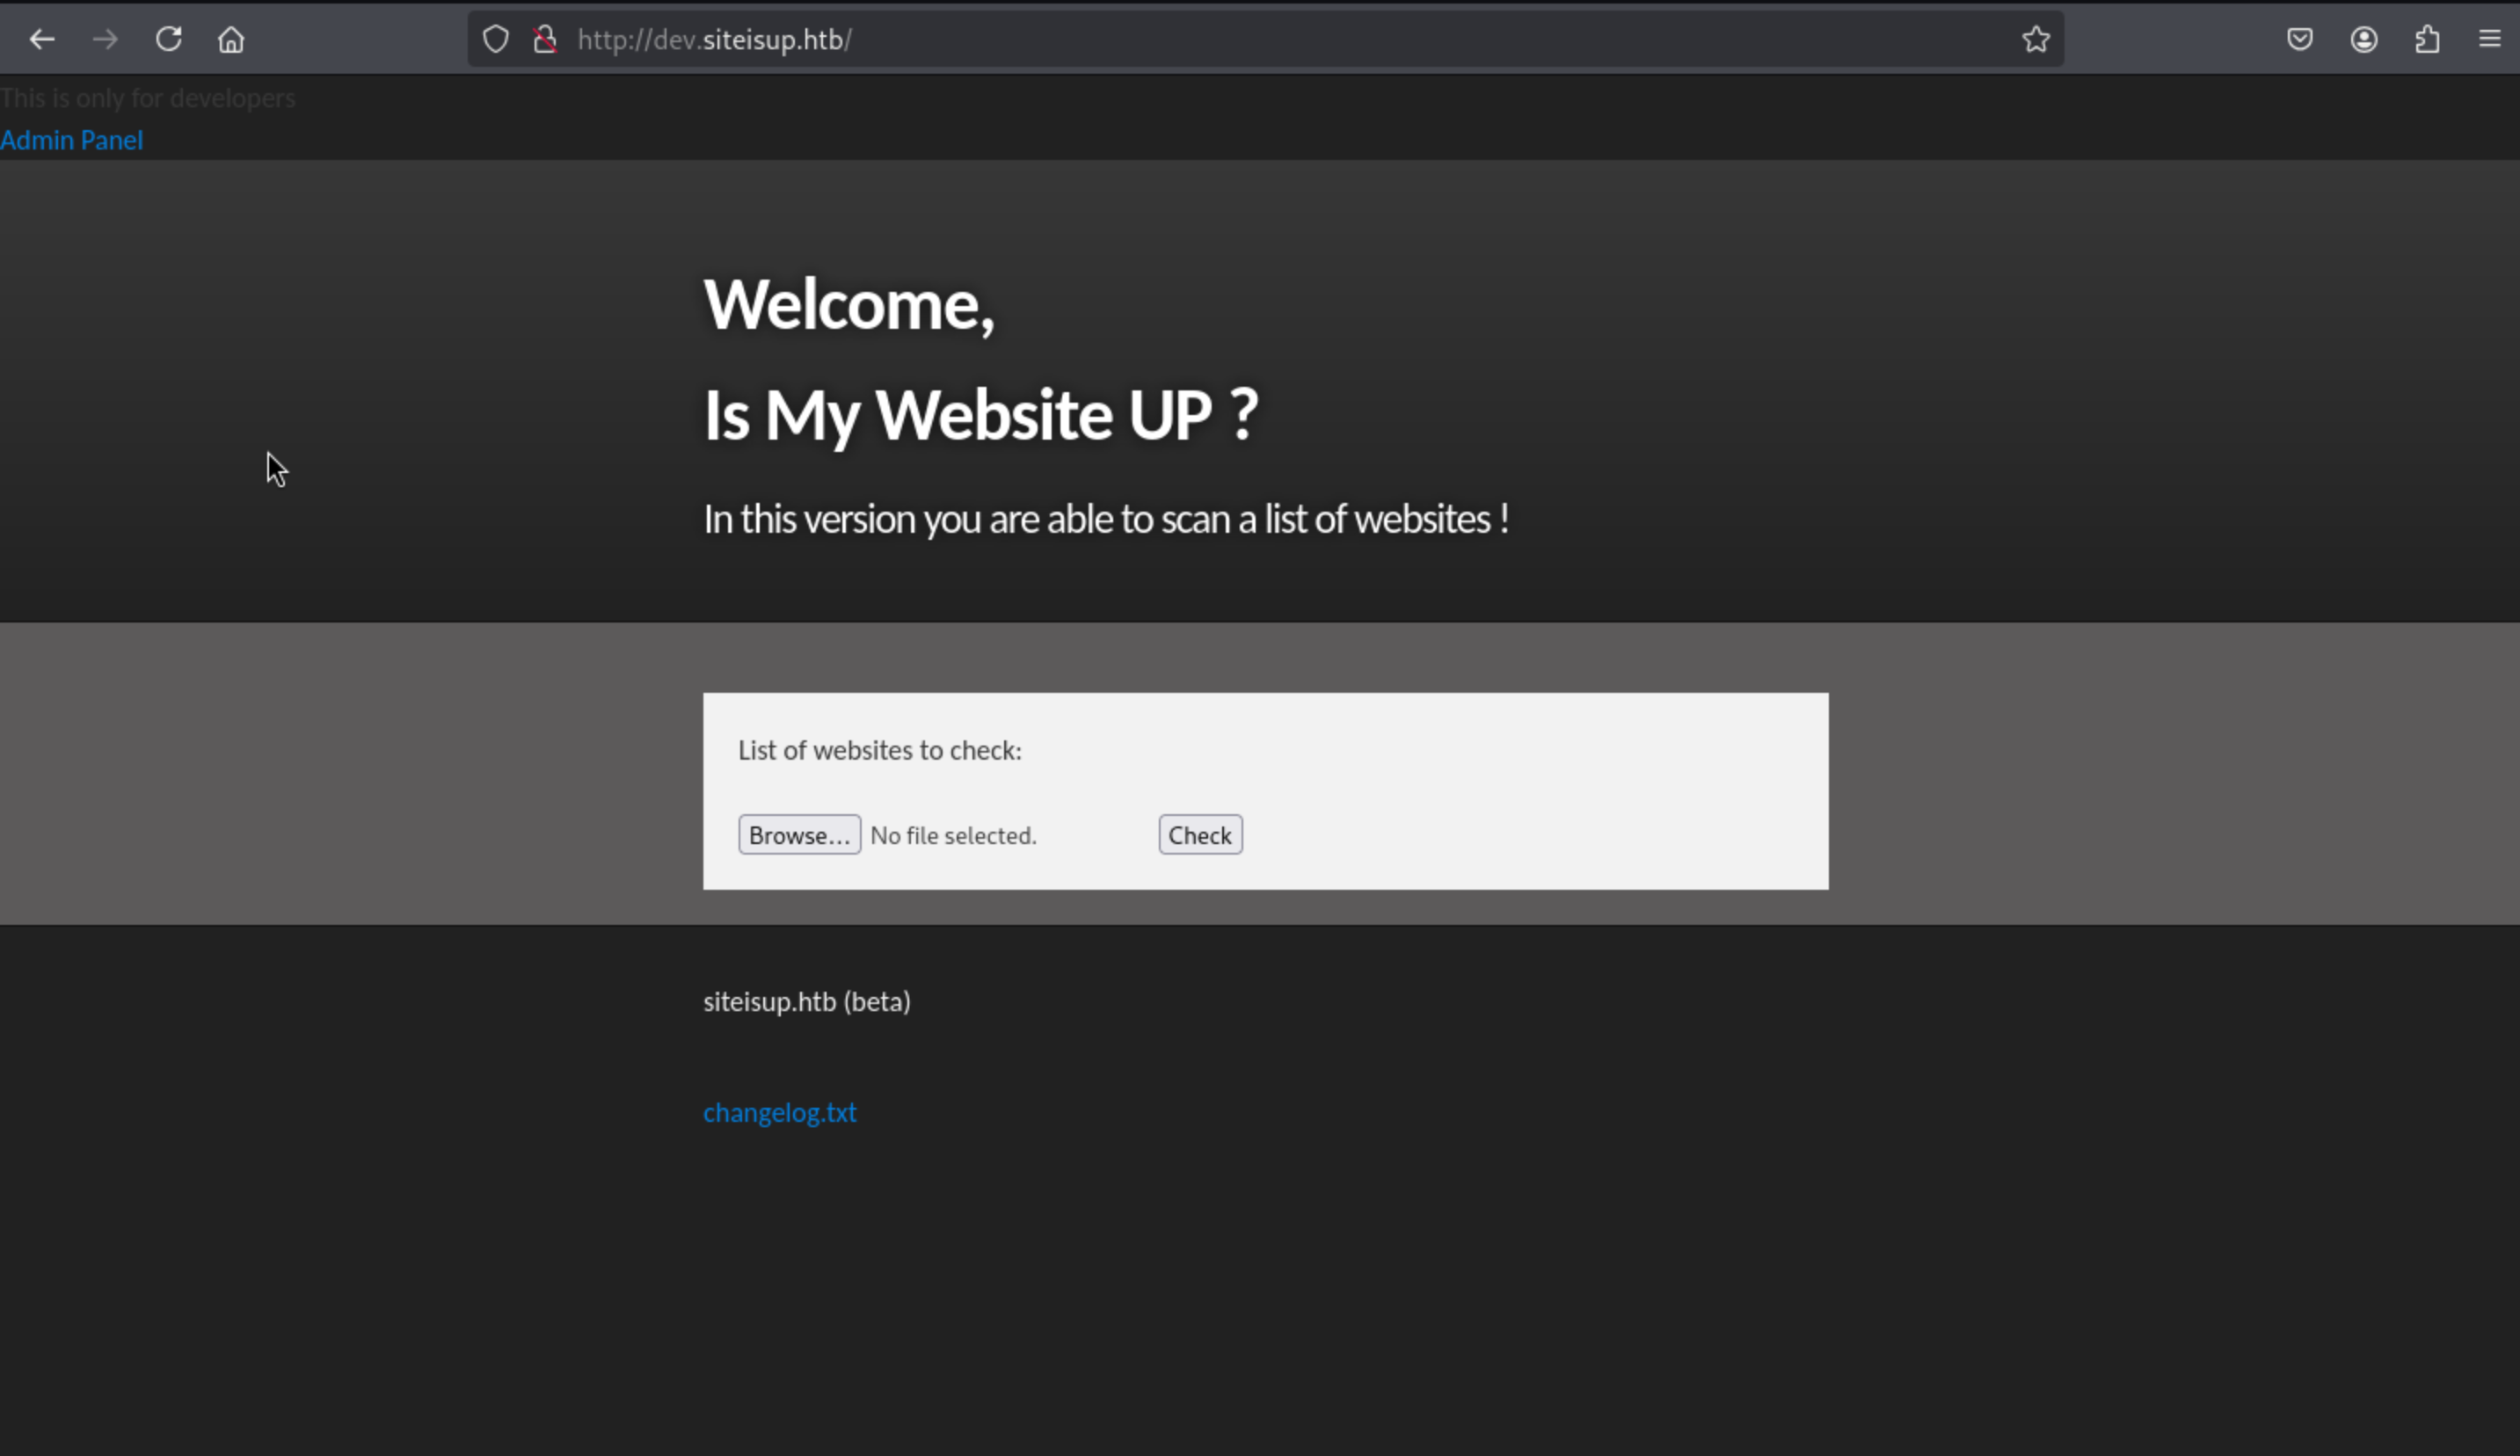Open the Firefox account menu
The width and height of the screenshot is (2520, 1456).
[x=2363, y=40]
